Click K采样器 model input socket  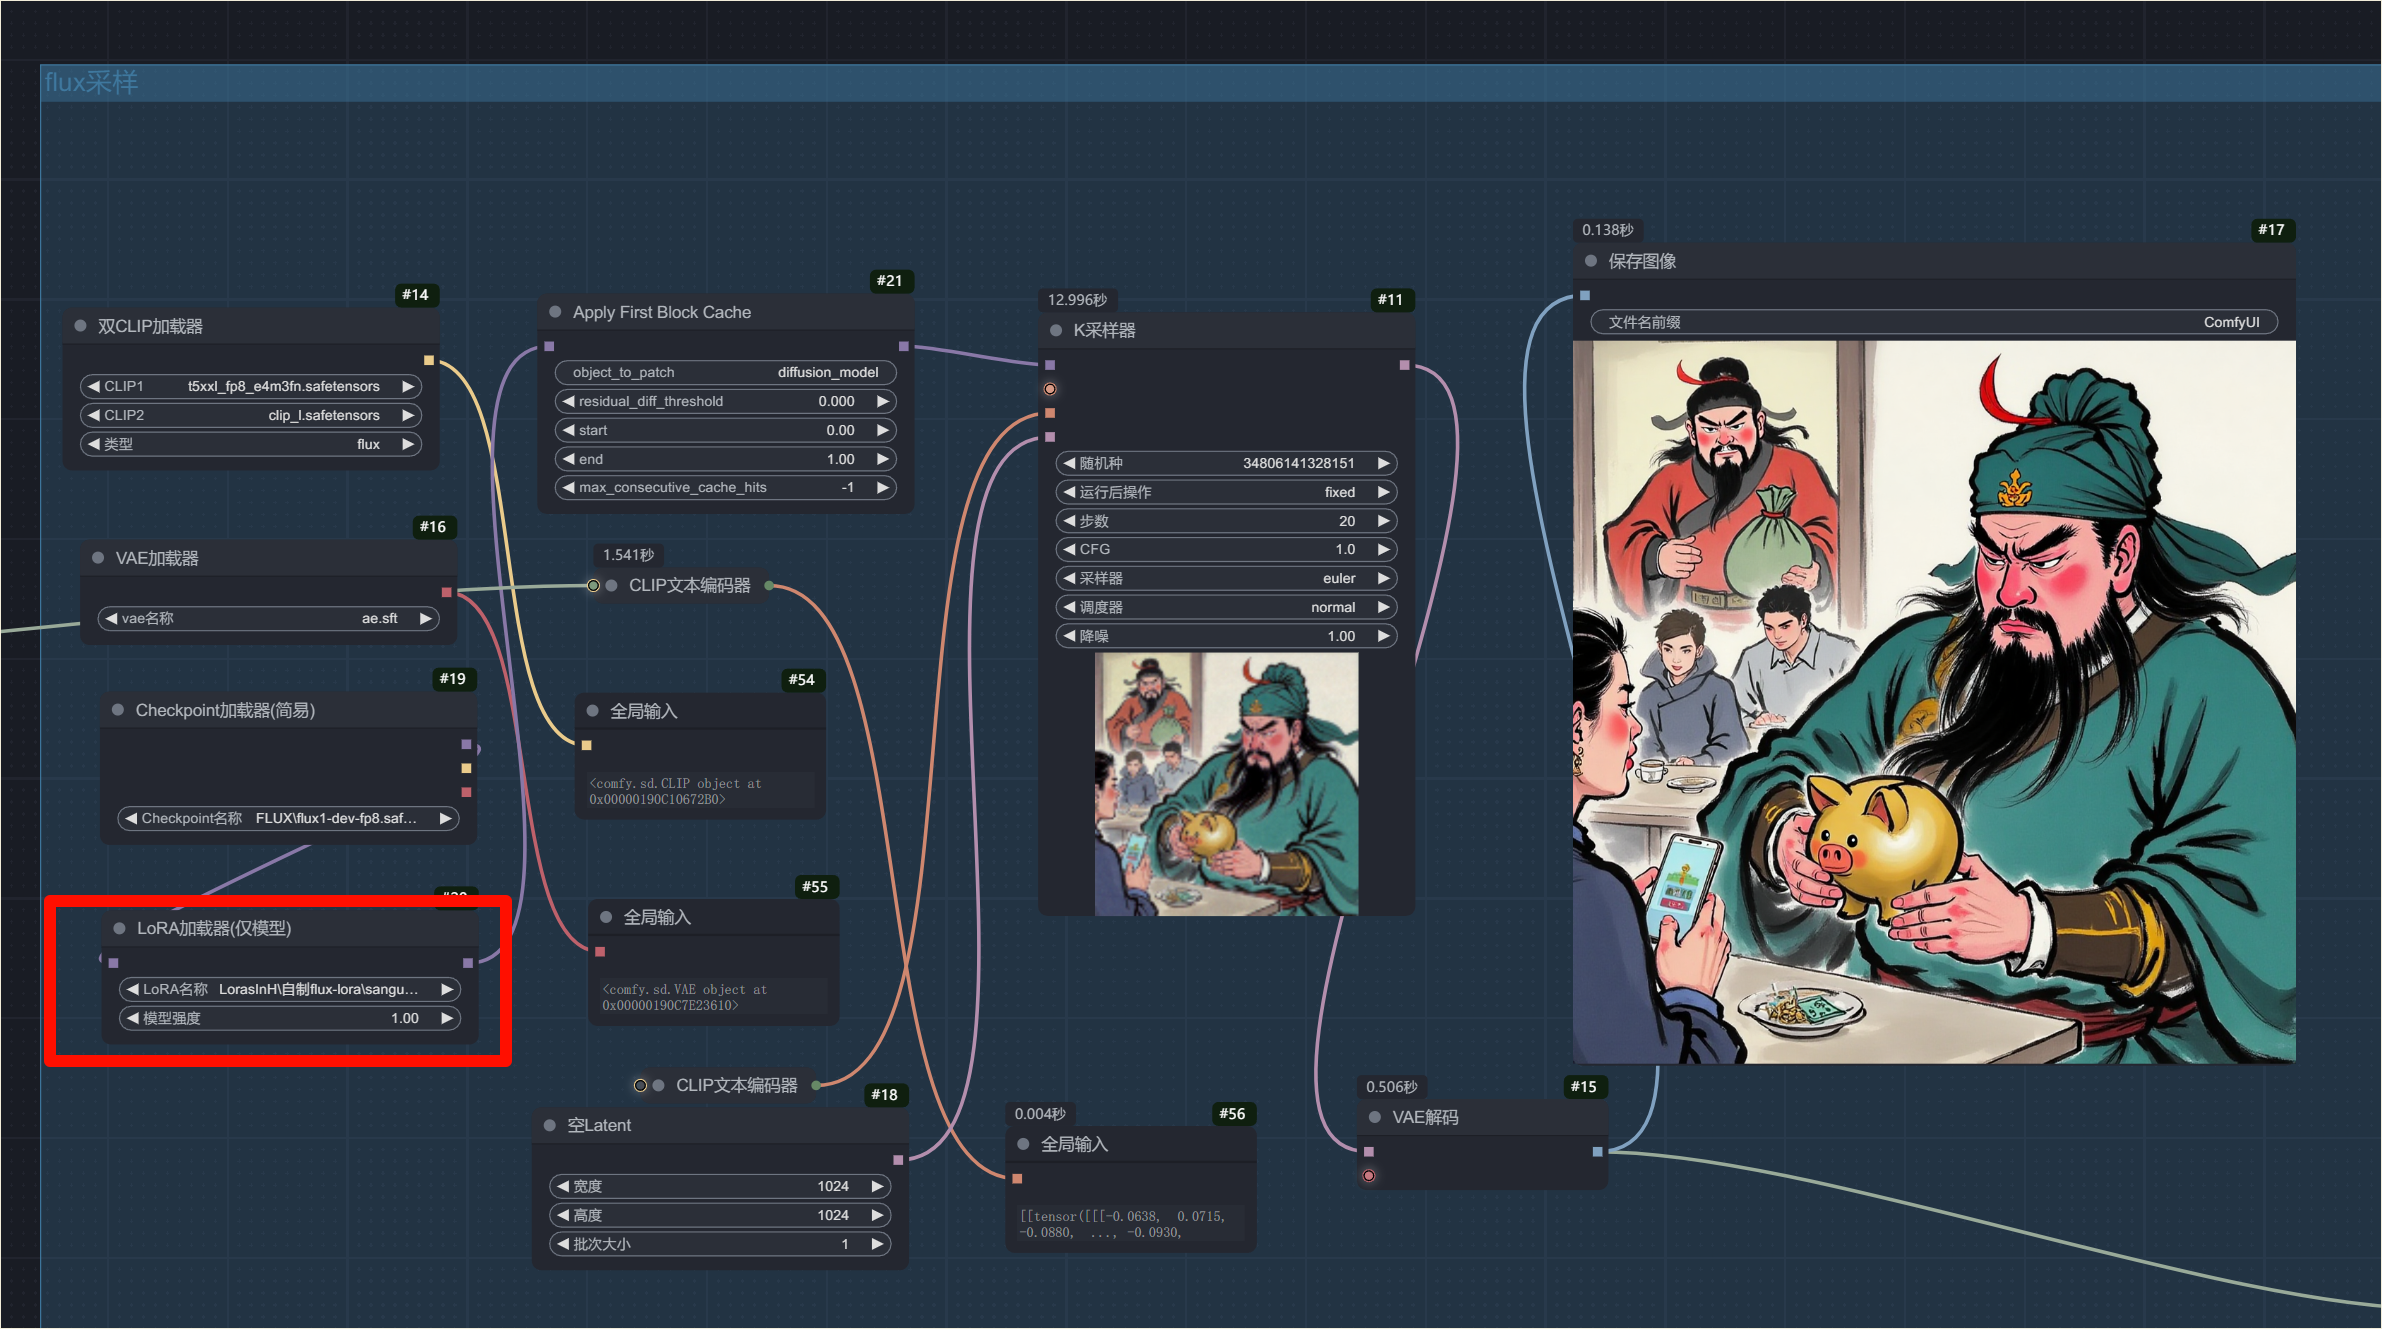[1050, 365]
